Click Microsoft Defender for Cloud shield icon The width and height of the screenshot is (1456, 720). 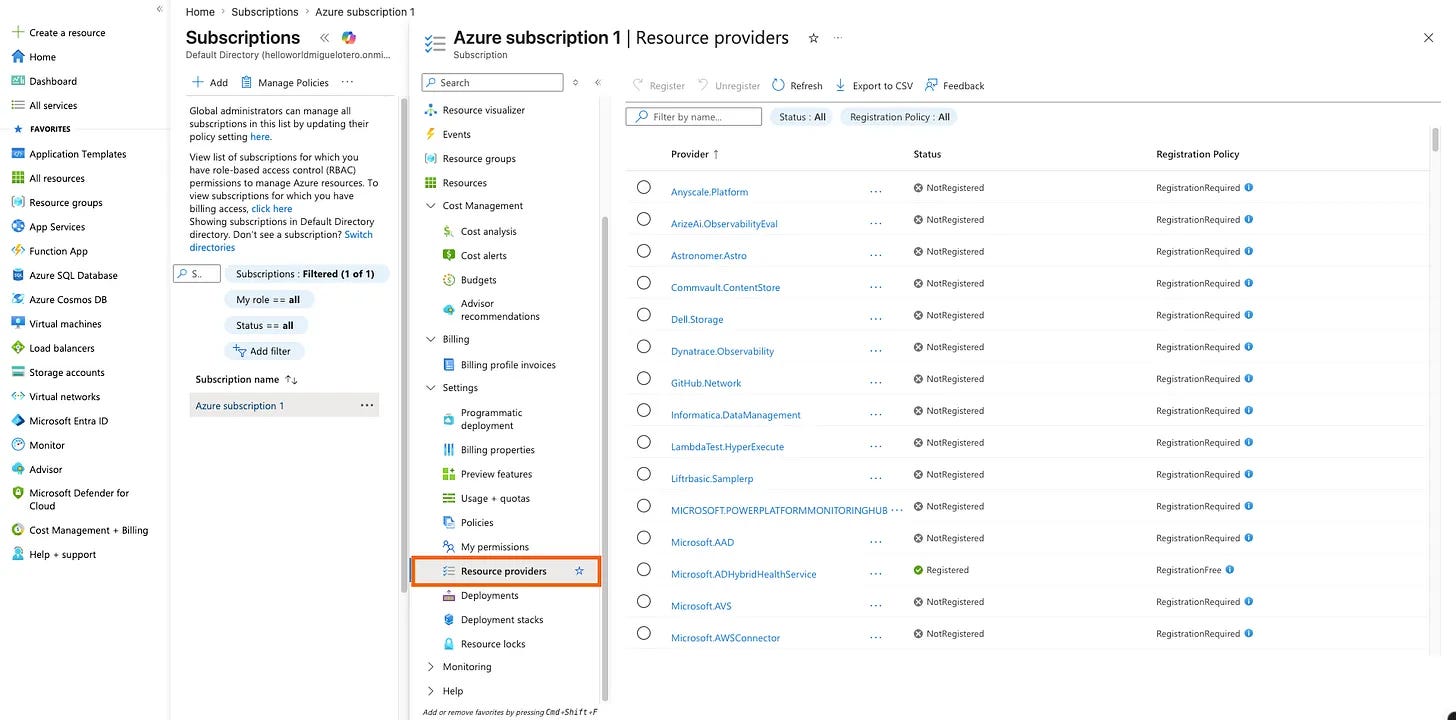click(17, 493)
